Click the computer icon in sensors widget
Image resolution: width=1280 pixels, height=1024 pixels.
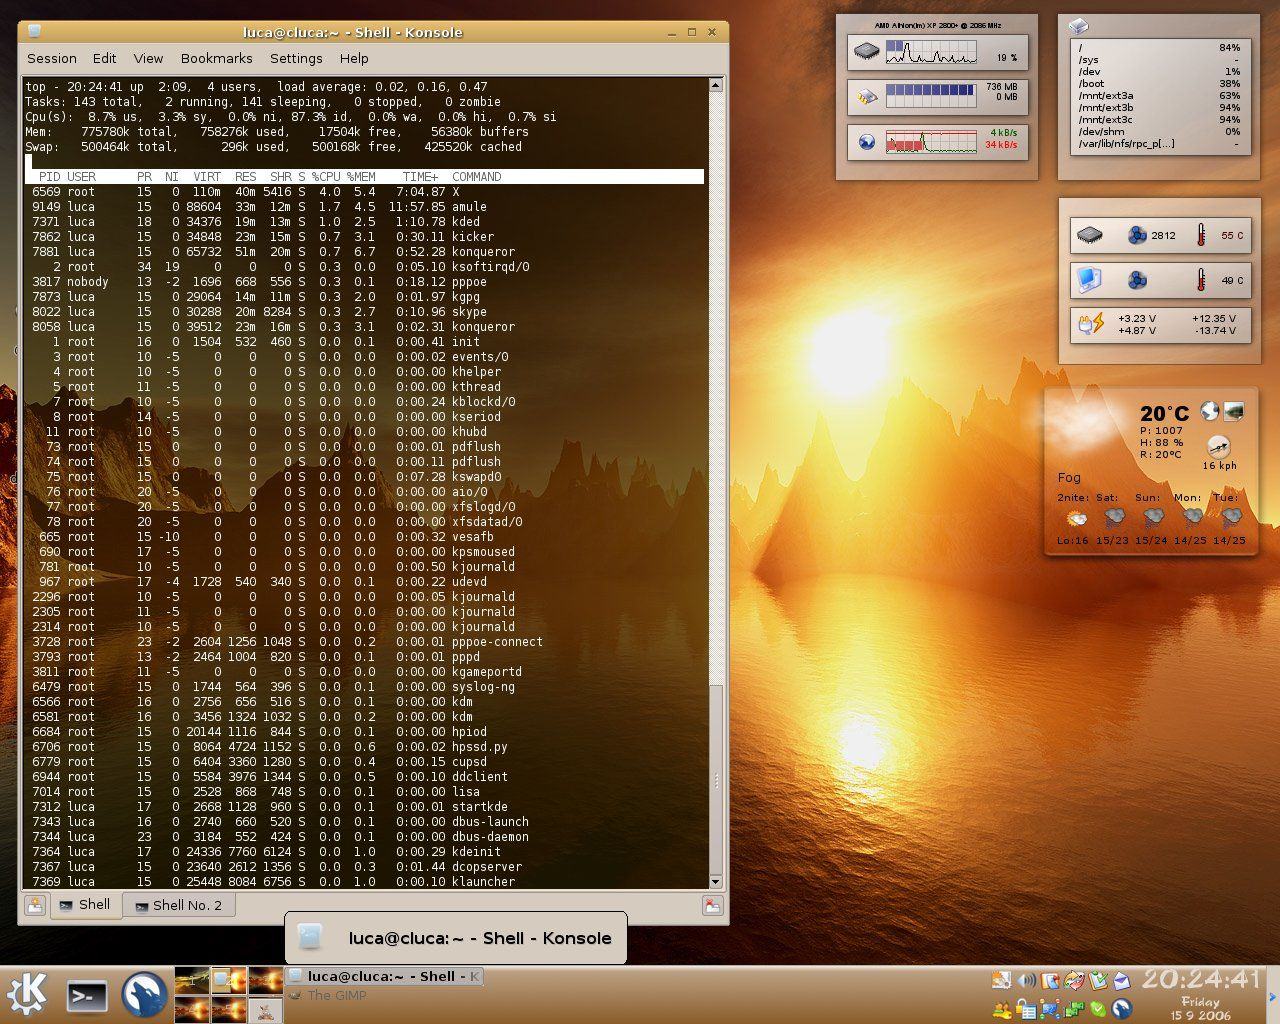(1089, 280)
